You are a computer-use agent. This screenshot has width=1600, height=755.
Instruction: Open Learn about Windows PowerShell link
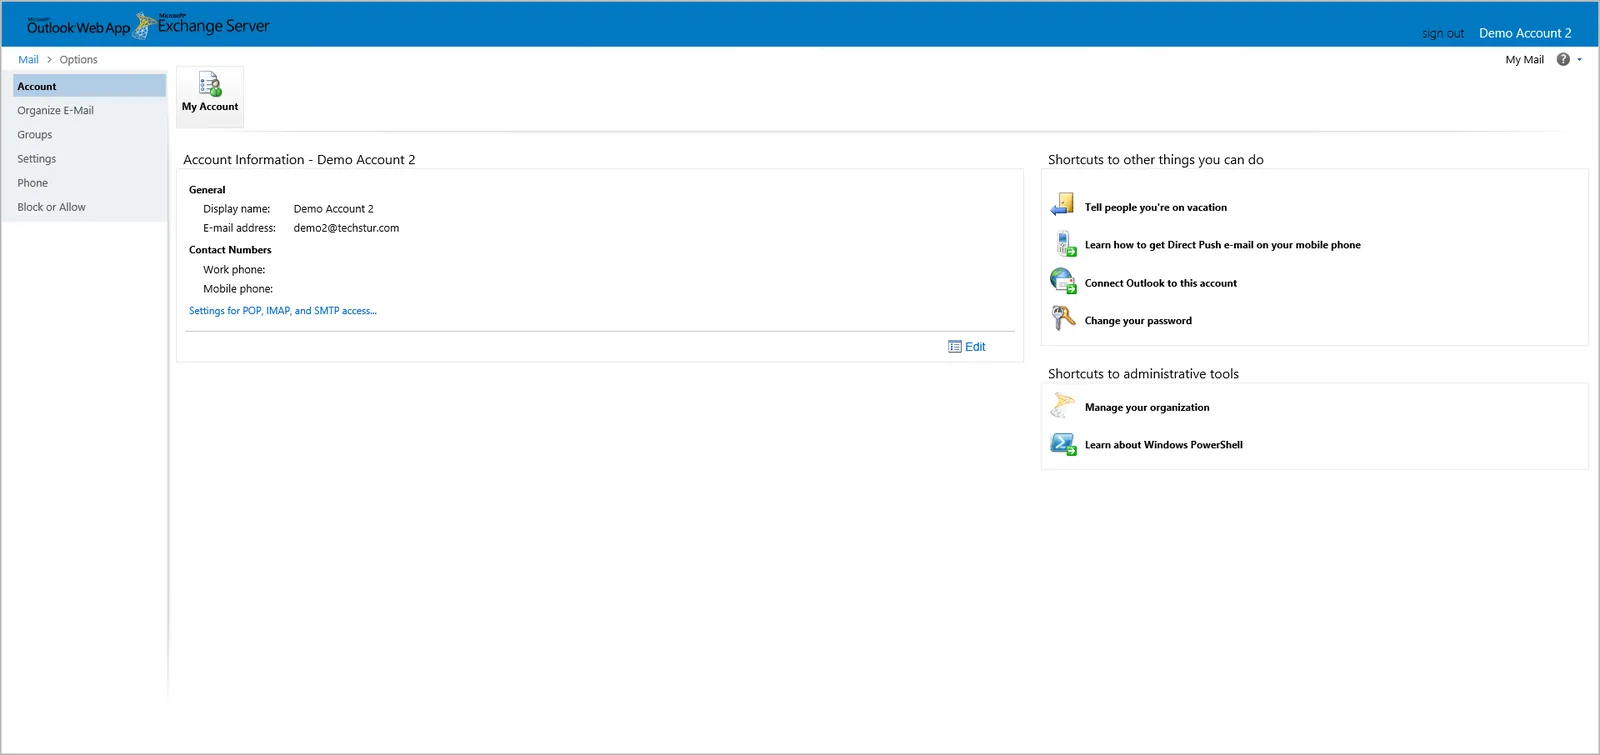[x=1163, y=445]
